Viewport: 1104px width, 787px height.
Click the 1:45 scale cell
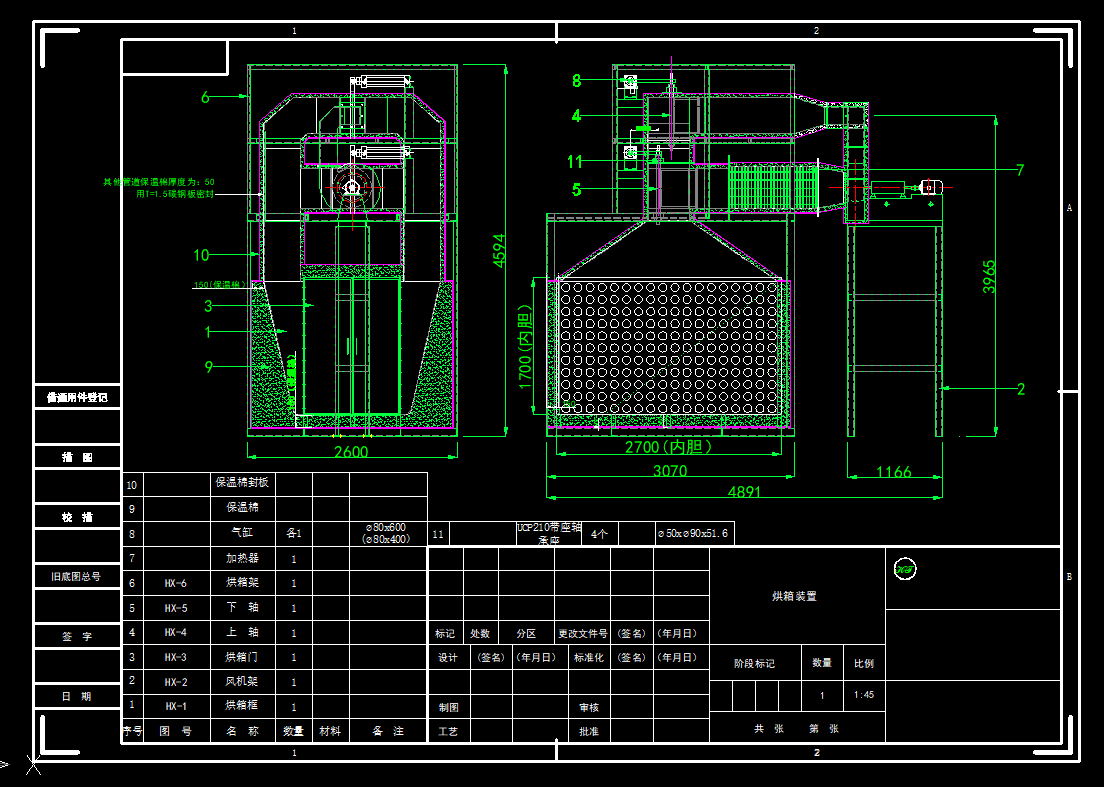point(863,695)
